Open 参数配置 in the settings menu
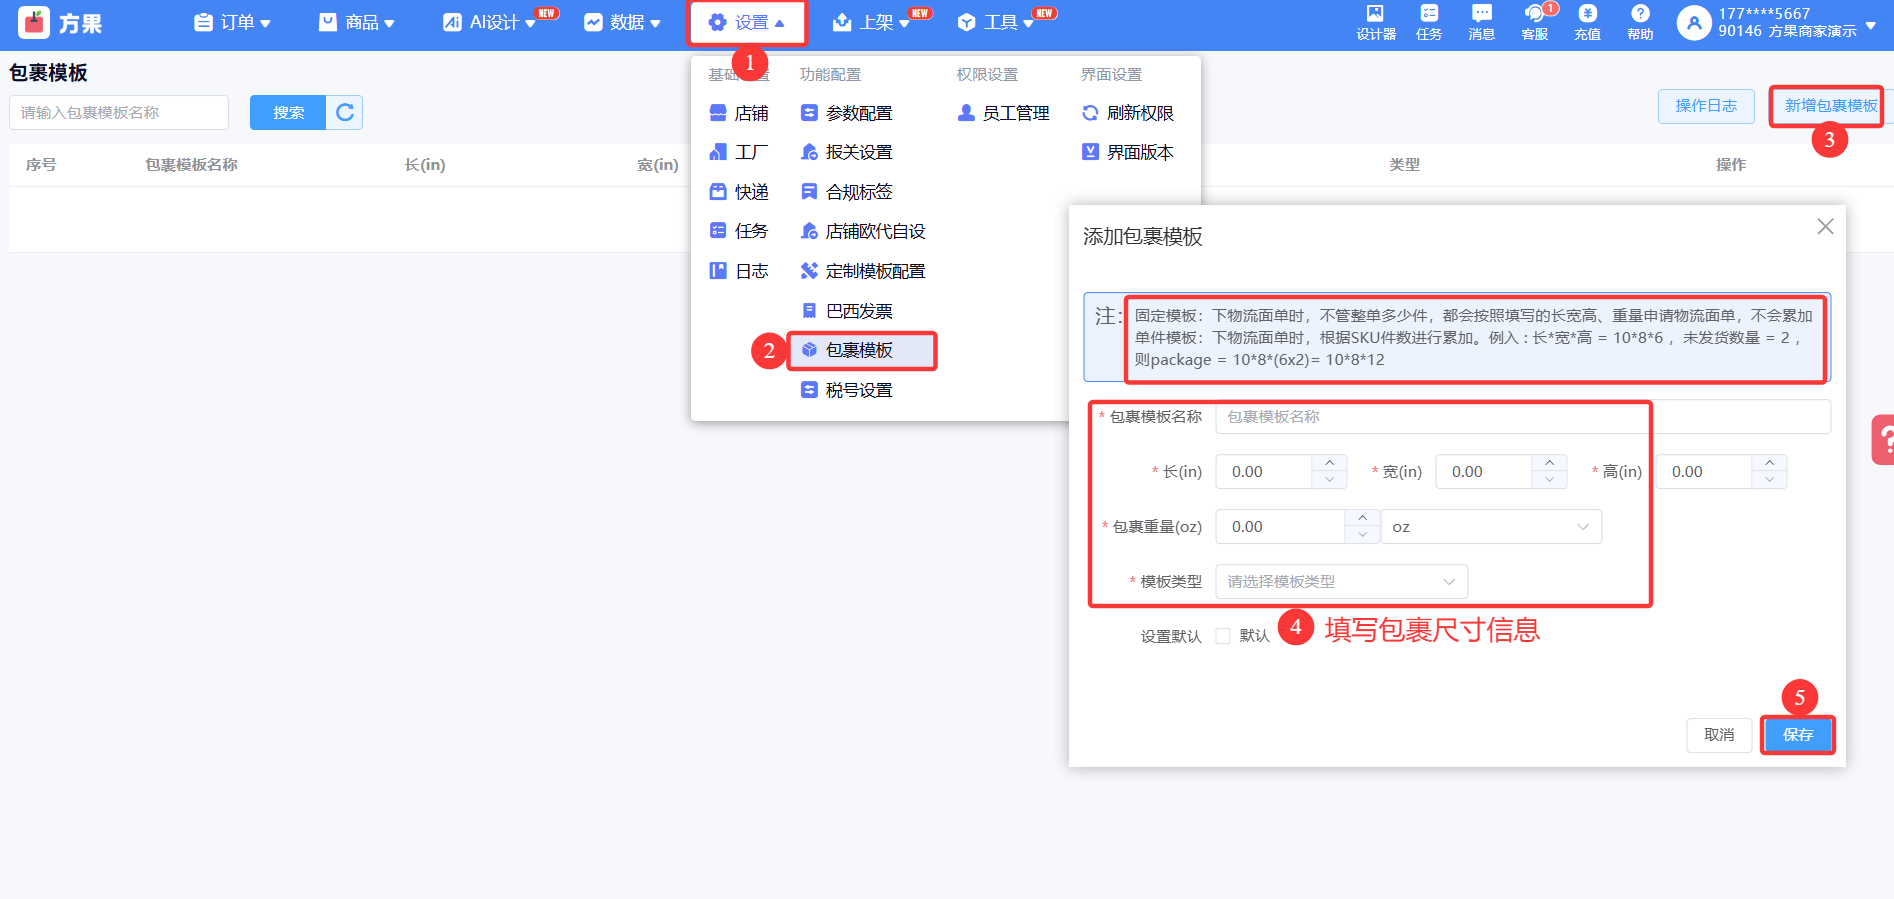1894x899 pixels. 846,113
